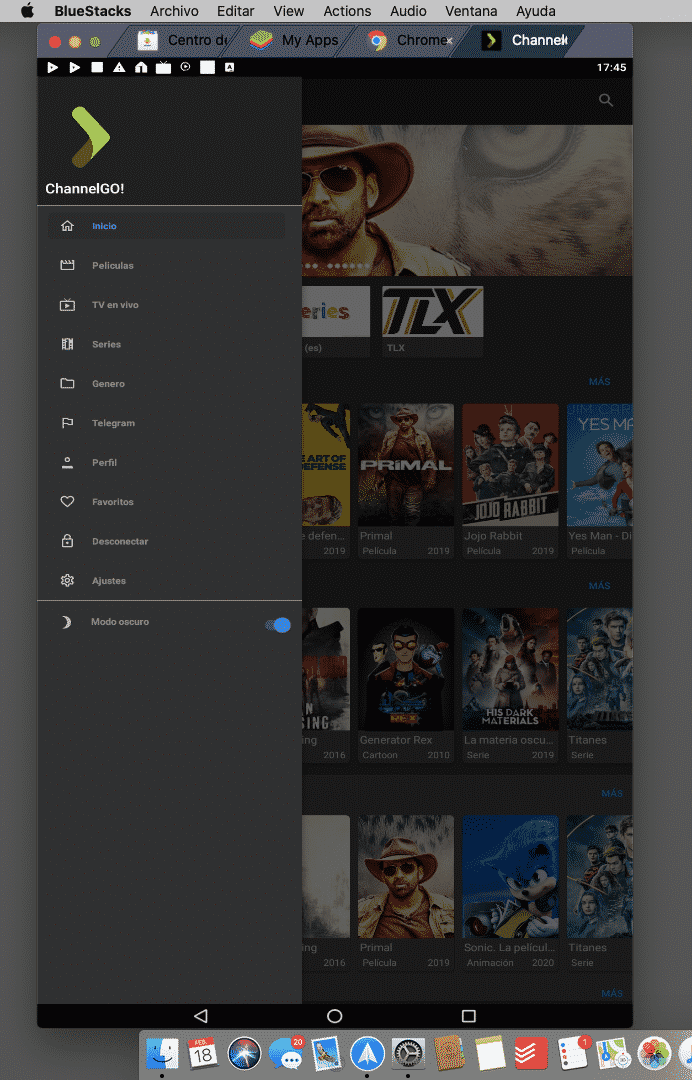Open the Perfil menu entry
Viewport: 692px width, 1080px height.
tap(104, 463)
